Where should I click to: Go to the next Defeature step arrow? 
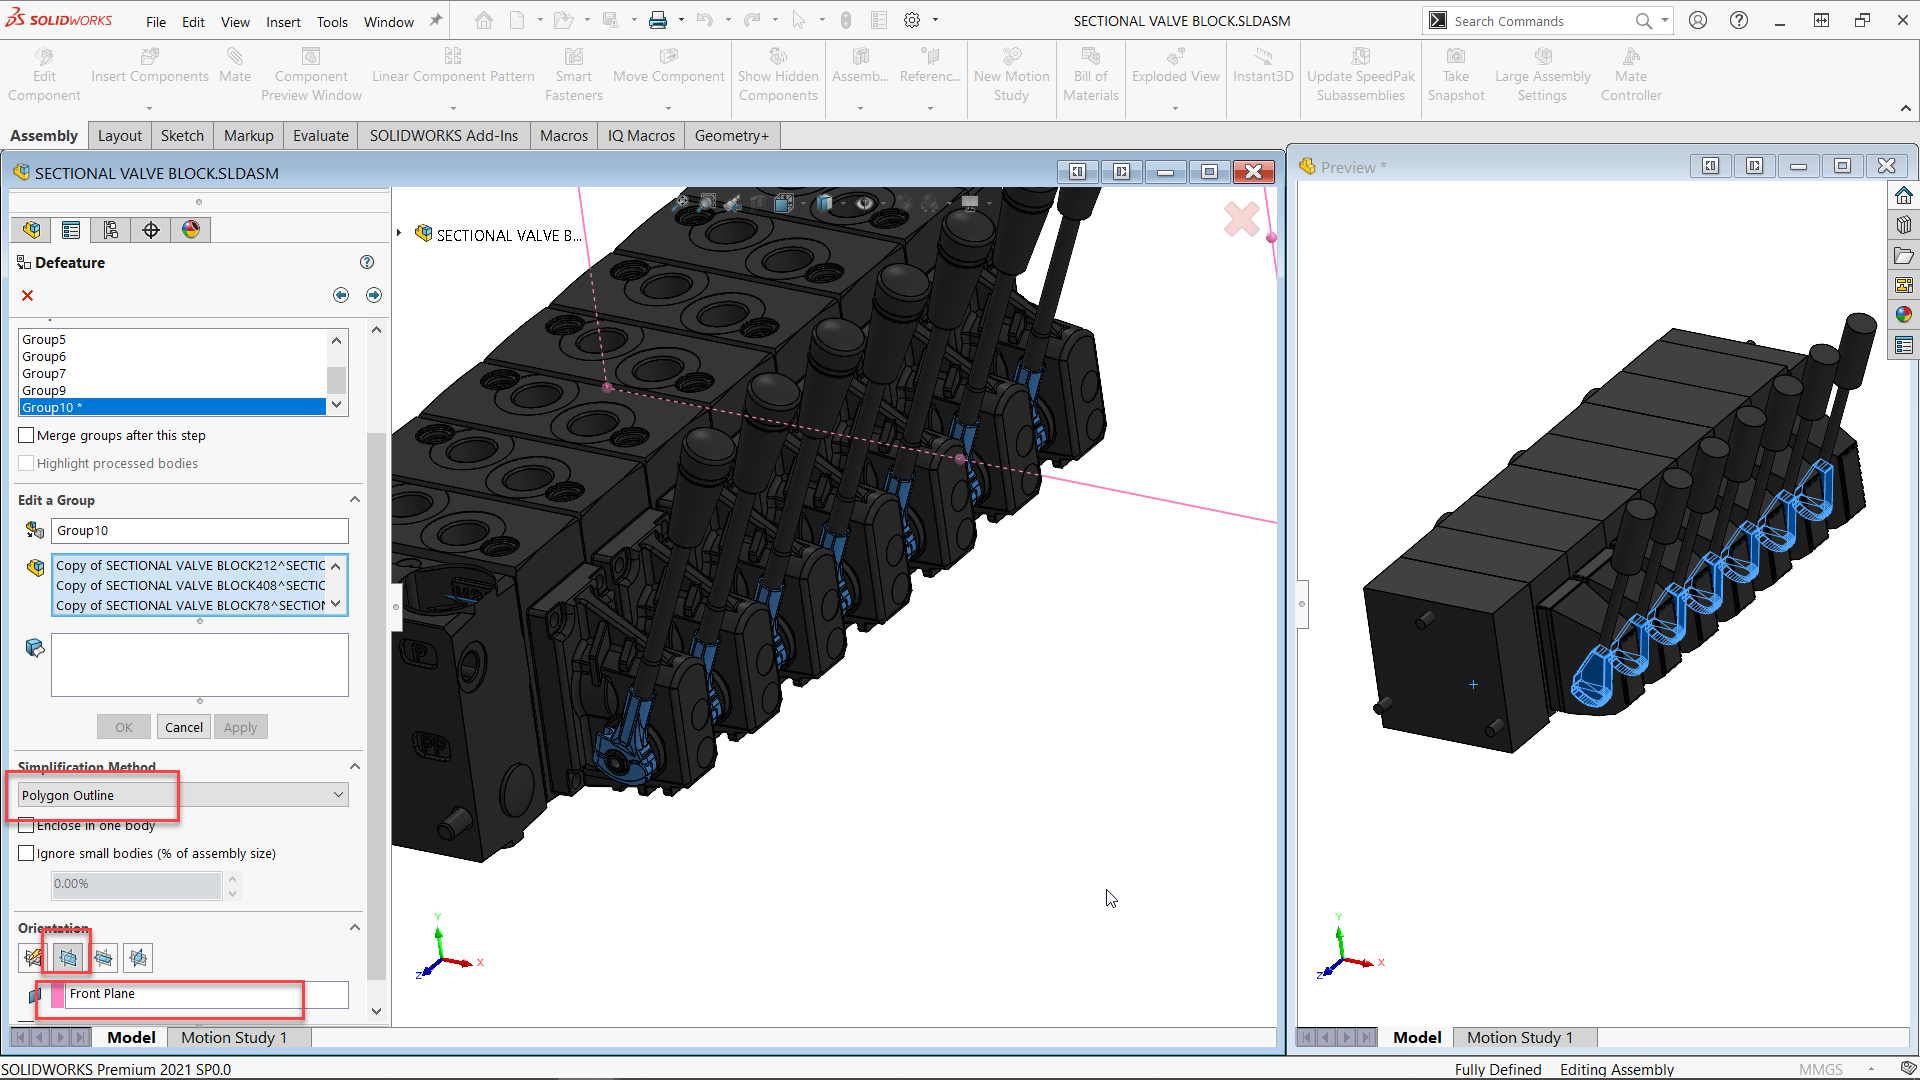pos(374,295)
